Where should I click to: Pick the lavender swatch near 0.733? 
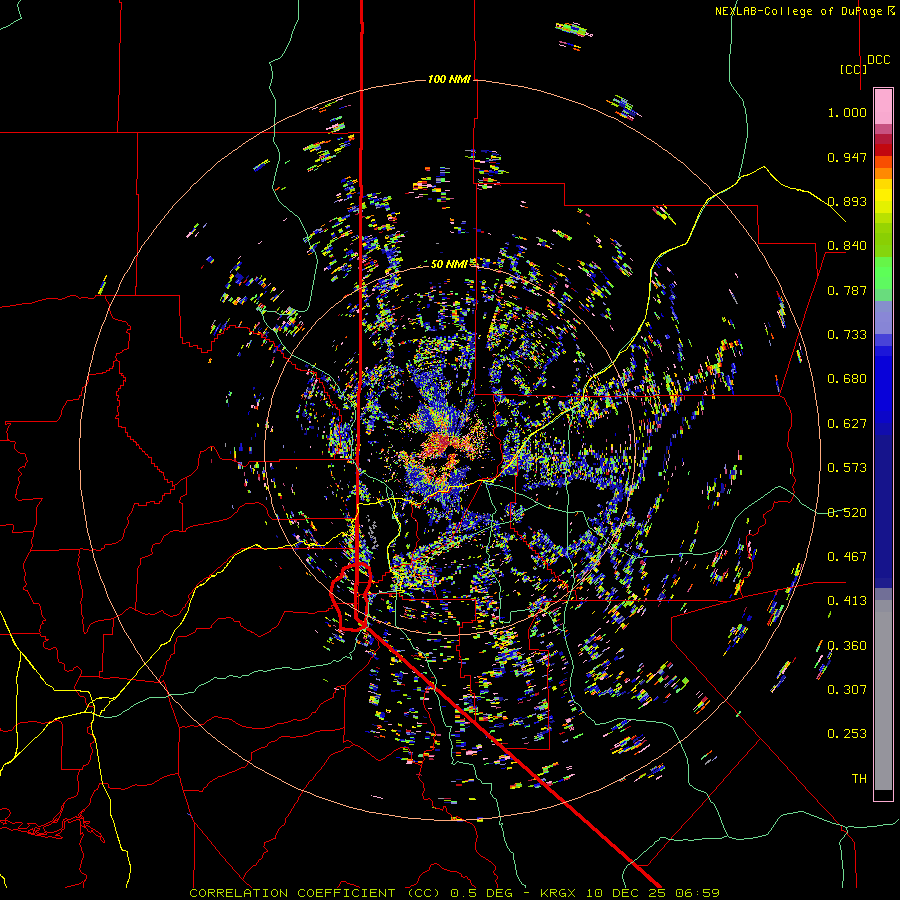pyautogui.click(x=883, y=319)
